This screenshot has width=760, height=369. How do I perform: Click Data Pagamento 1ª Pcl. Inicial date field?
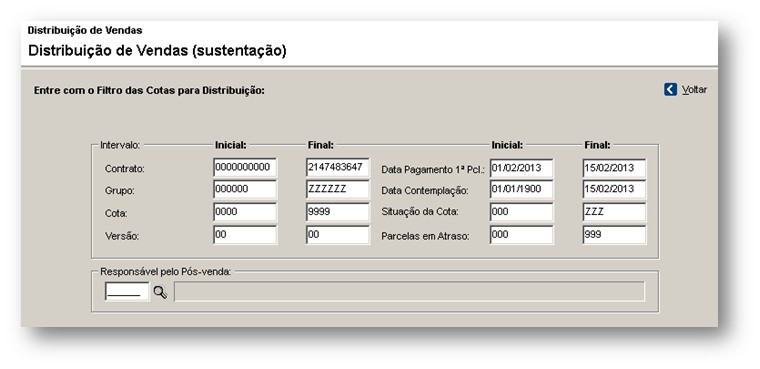(x=522, y=168)
